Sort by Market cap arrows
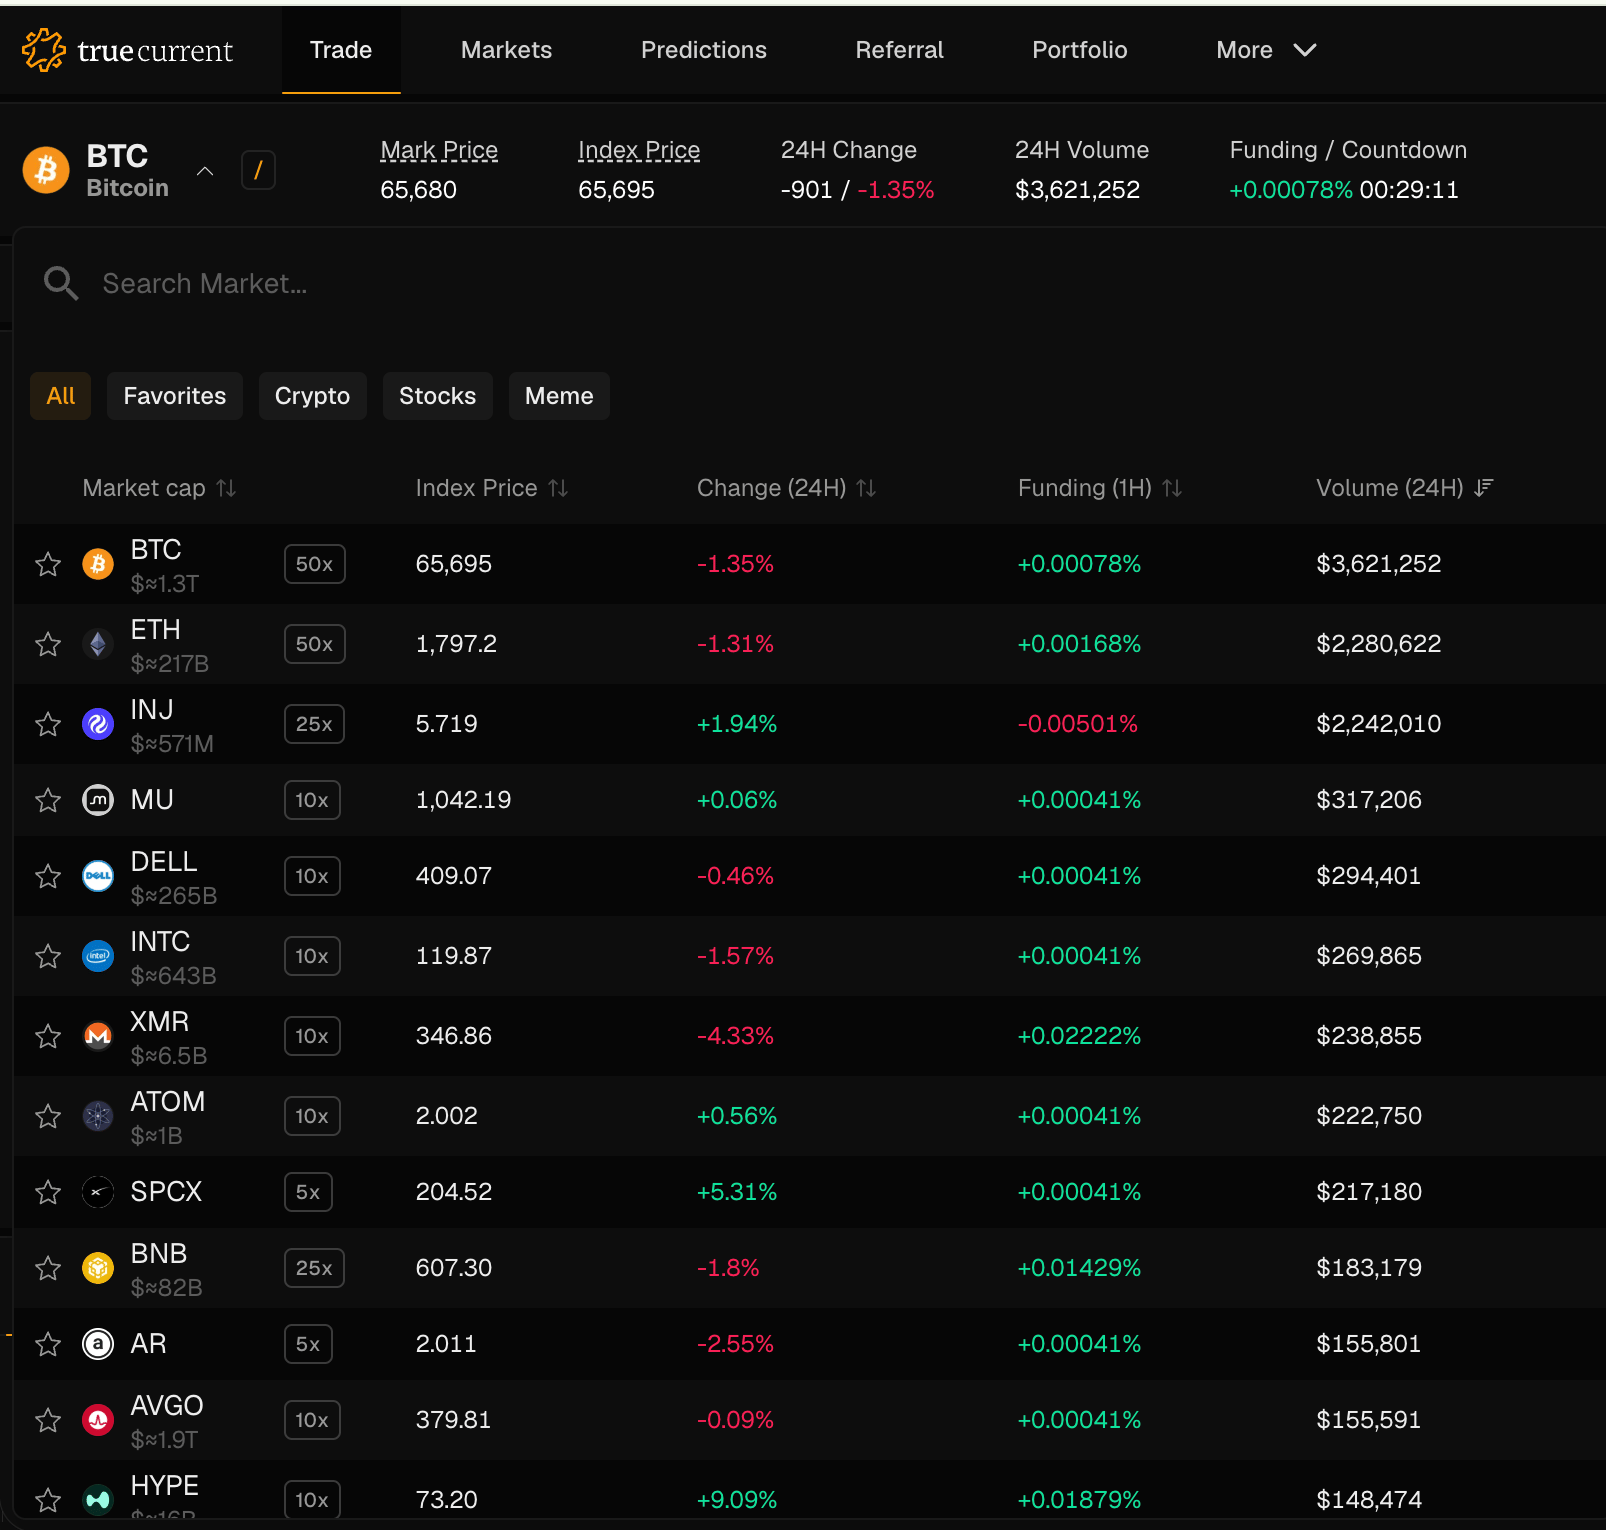The height and width of the screenshot is (1530, 1606). click(227, 488)
